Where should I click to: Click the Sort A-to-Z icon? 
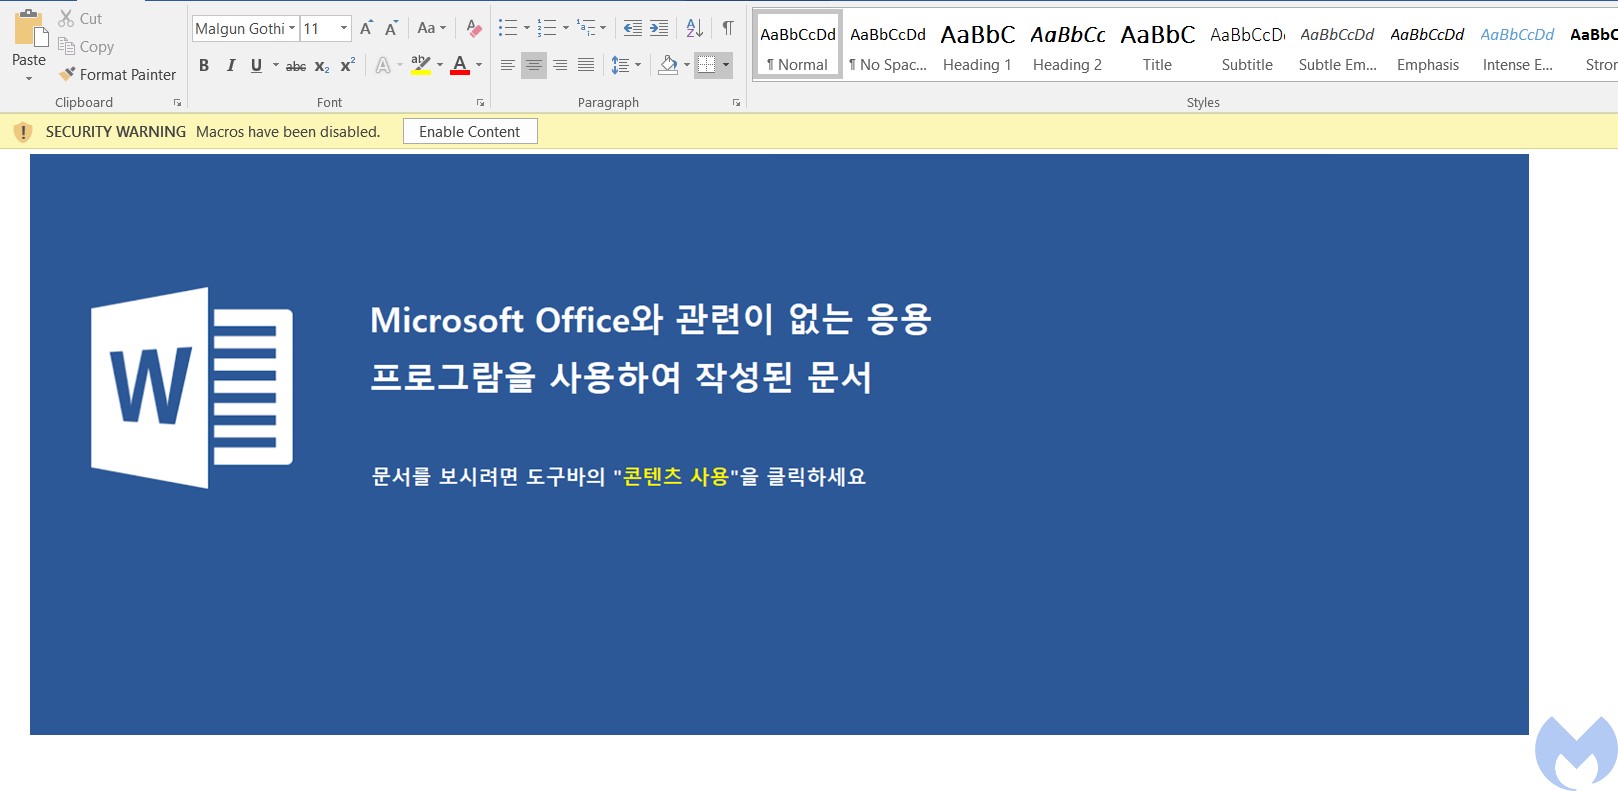[x=694, y=29]
